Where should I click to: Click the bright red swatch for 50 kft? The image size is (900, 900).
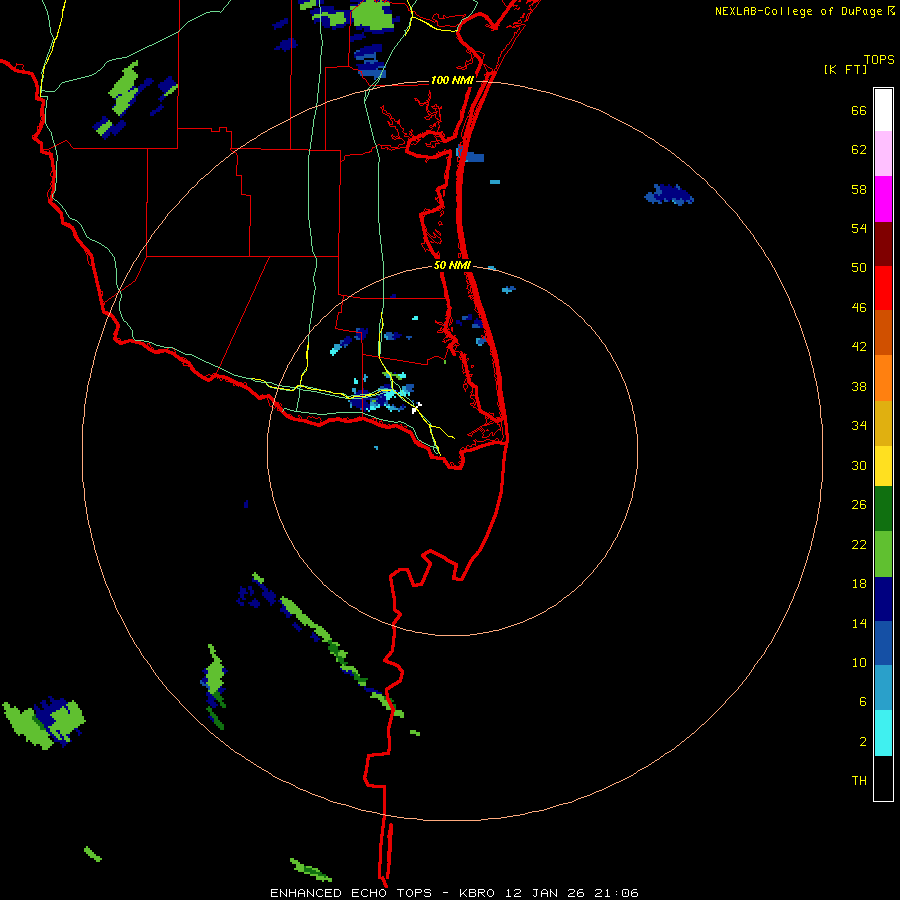(883, 288)
